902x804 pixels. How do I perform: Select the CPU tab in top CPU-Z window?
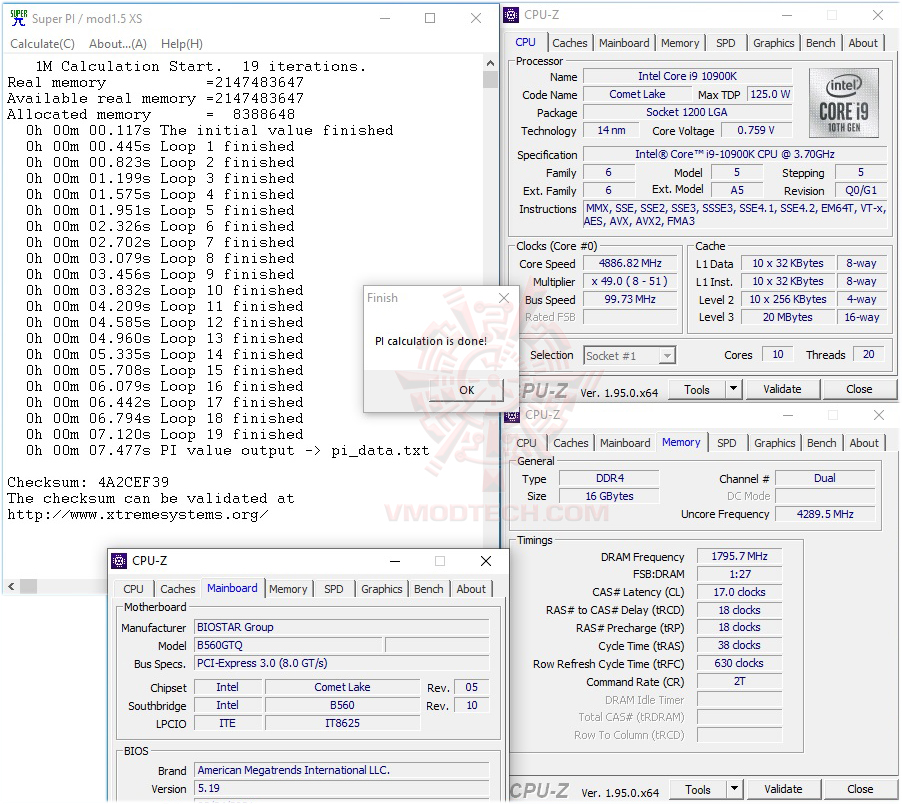click(525, 43)
